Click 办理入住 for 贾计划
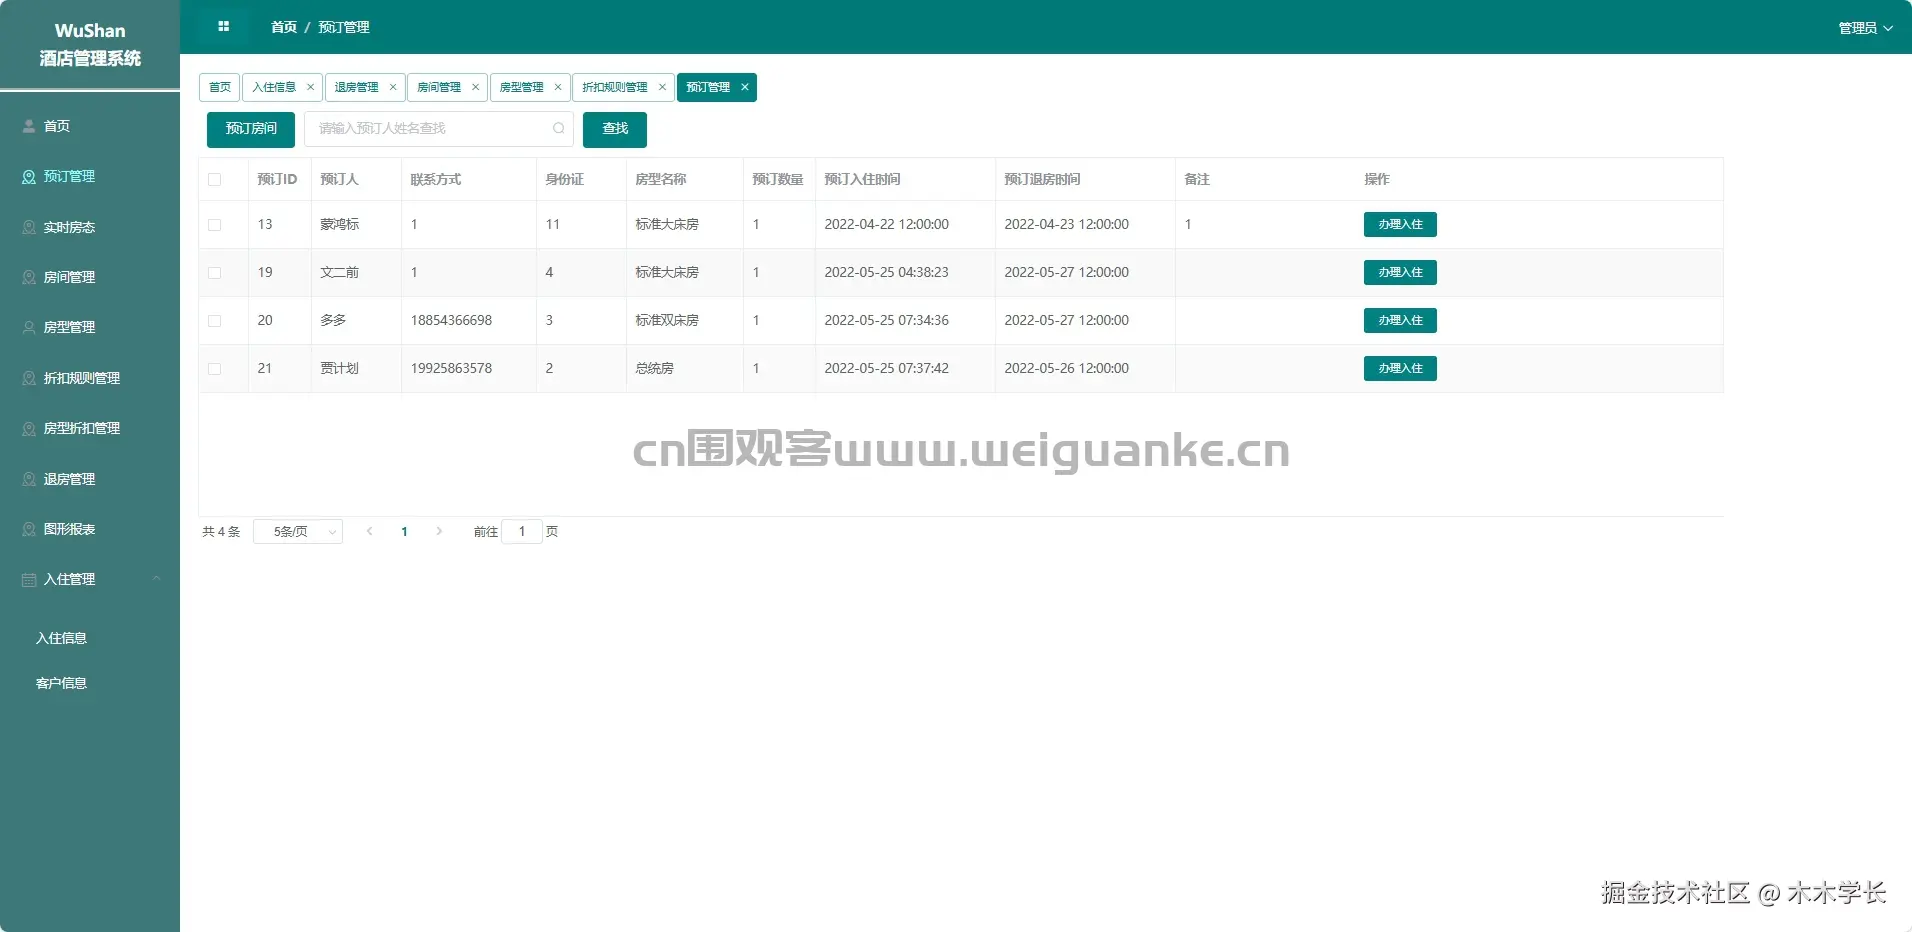The image size is (1912, 932). click(1400, 368)
